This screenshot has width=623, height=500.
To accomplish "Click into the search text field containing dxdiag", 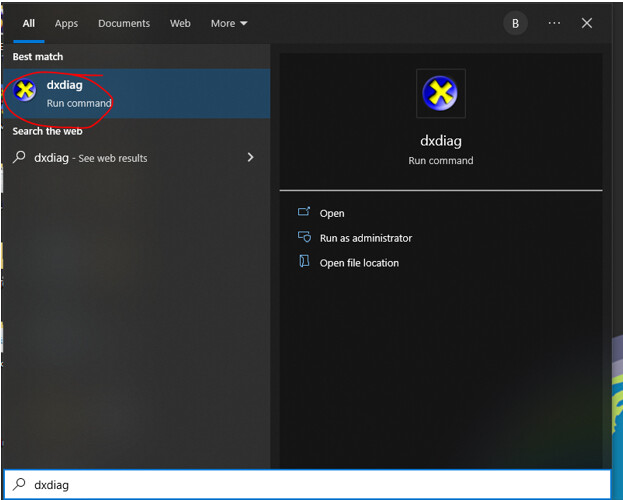I will (300, 485).
